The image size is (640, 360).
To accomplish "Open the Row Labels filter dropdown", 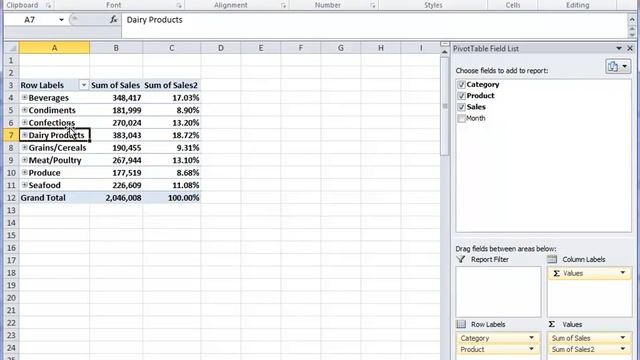I will pos(83,85).
